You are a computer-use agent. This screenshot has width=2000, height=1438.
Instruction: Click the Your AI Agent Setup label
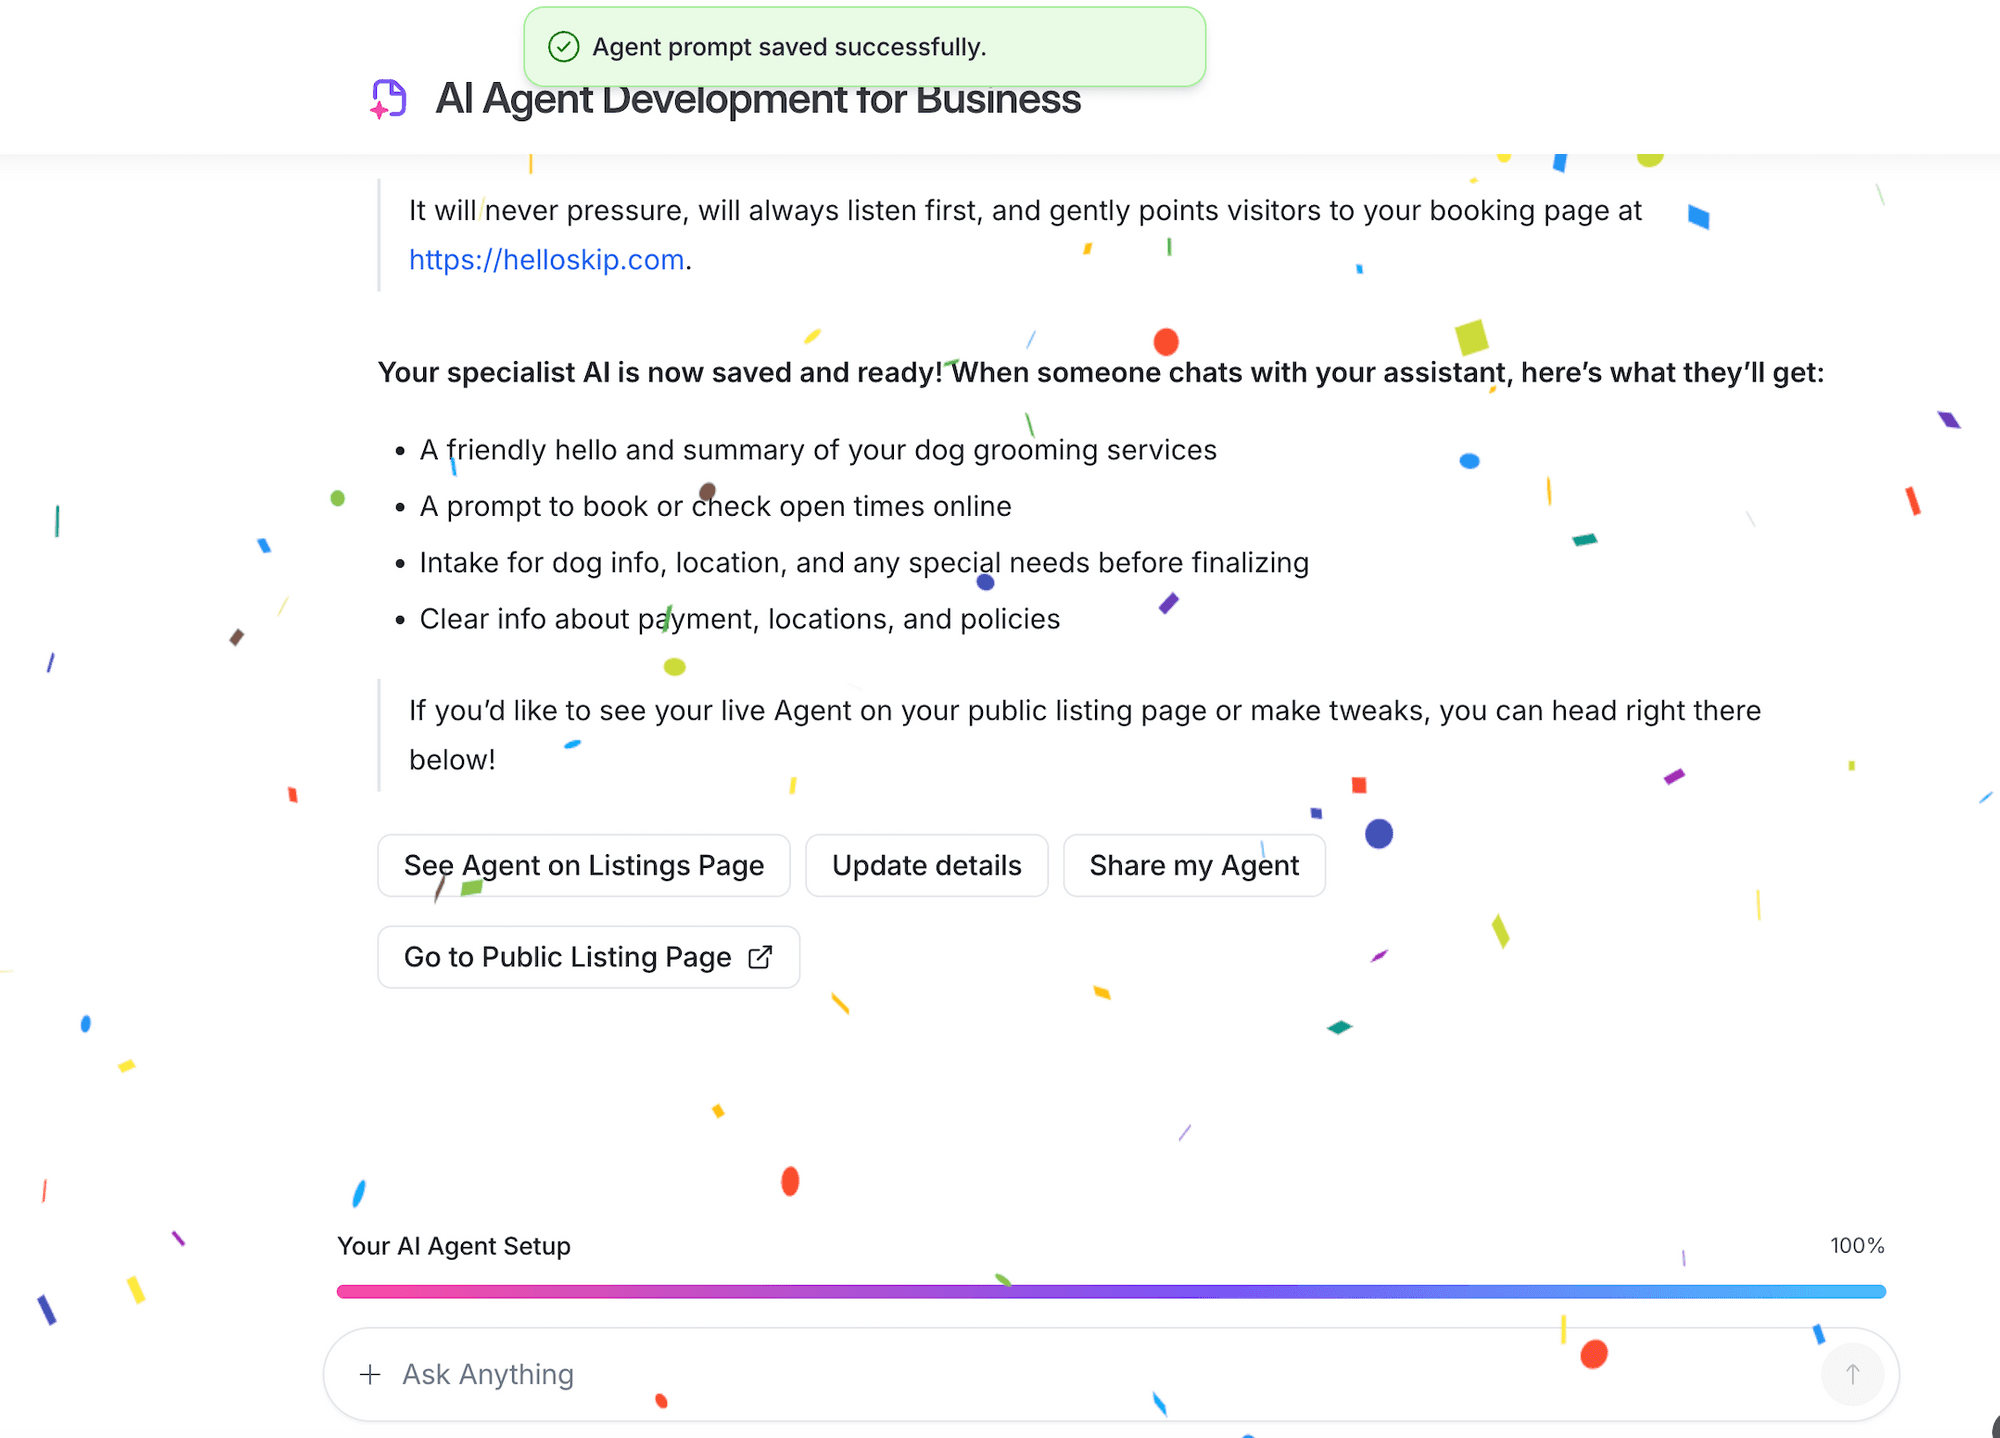tap(454, 1246)
